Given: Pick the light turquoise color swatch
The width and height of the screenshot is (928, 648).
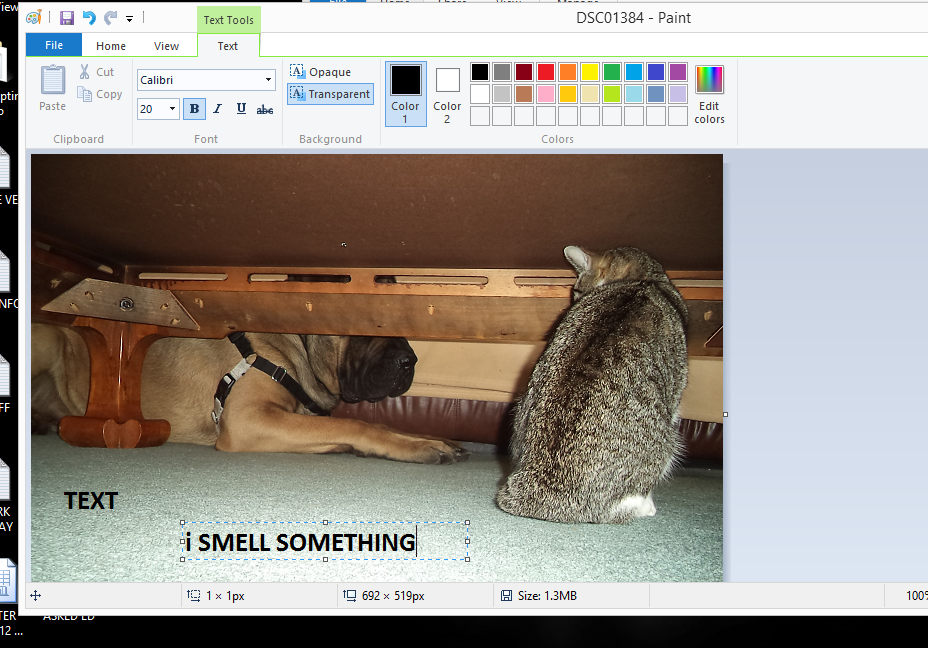Looking at the screenshot, I should (634, 94).
